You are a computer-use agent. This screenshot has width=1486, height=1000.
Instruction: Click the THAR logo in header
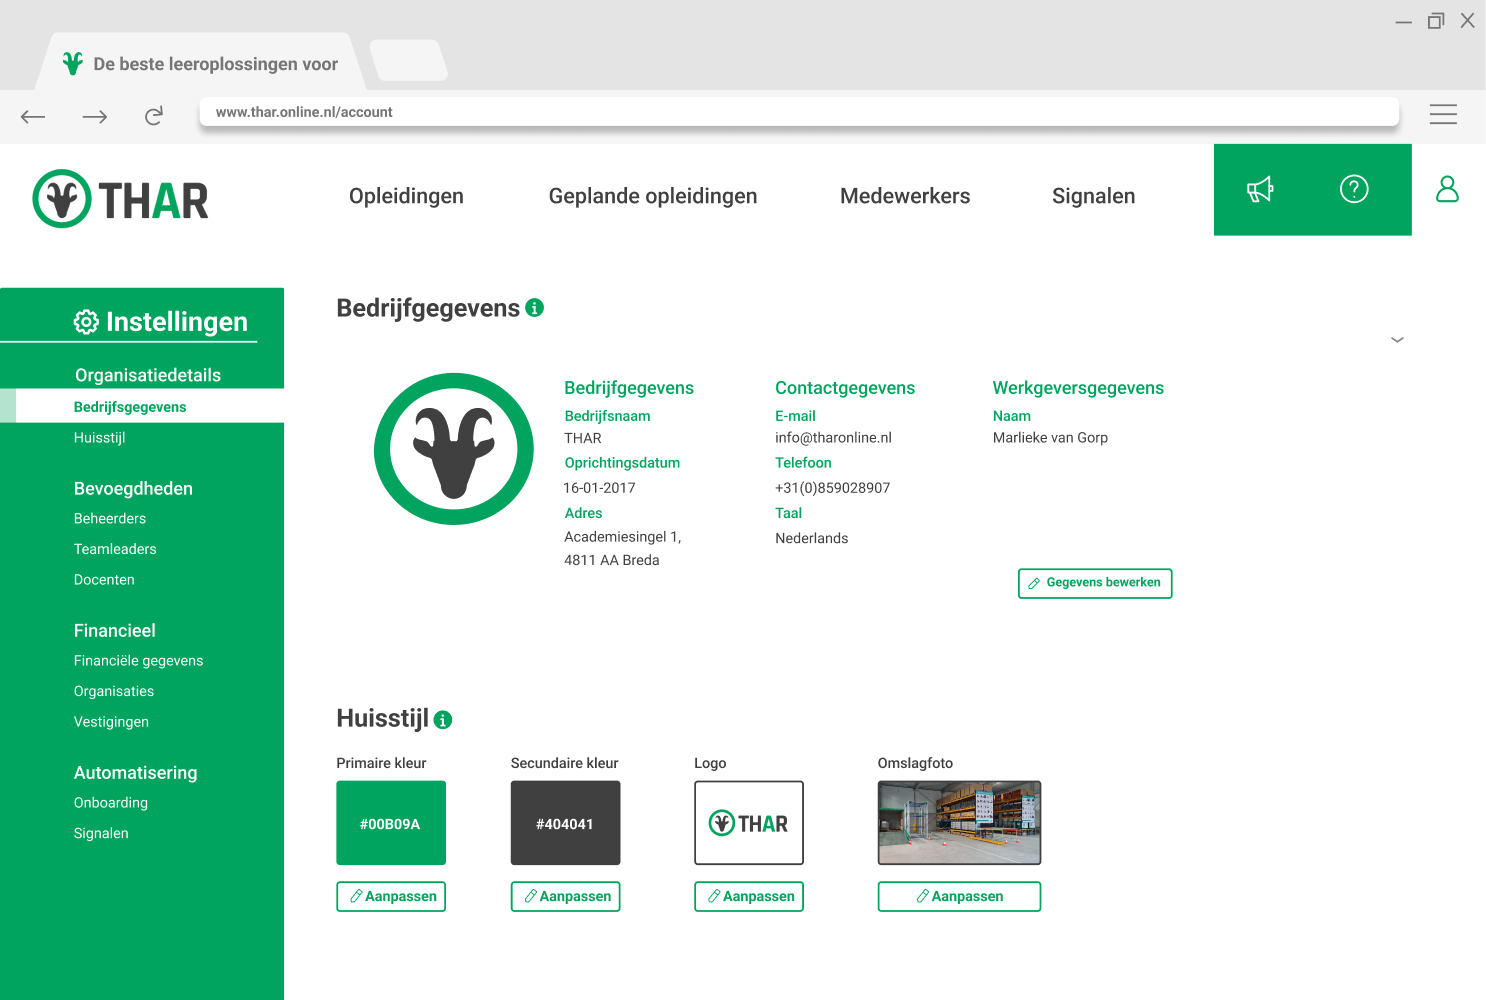121,199
